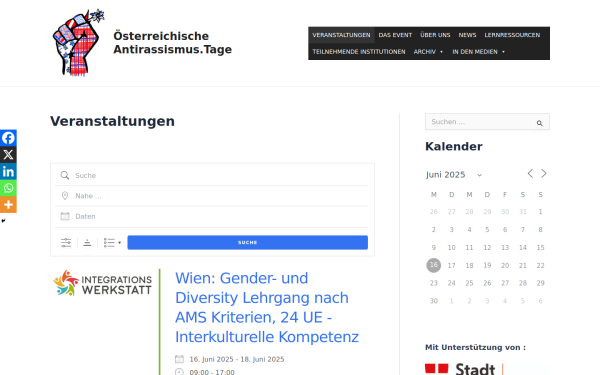Select June 5 in calendar

pos(487,230)
